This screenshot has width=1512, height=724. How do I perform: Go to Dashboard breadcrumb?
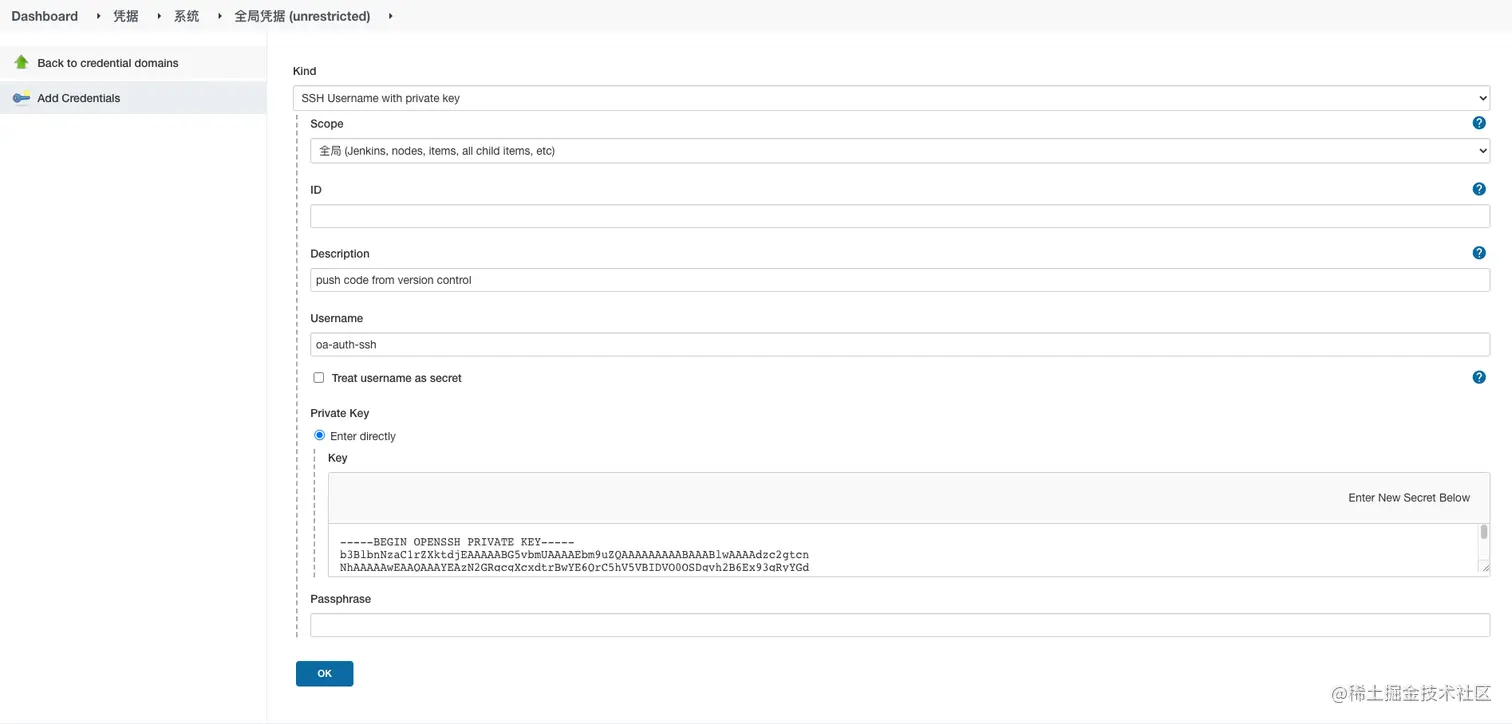tap(45, 16)
